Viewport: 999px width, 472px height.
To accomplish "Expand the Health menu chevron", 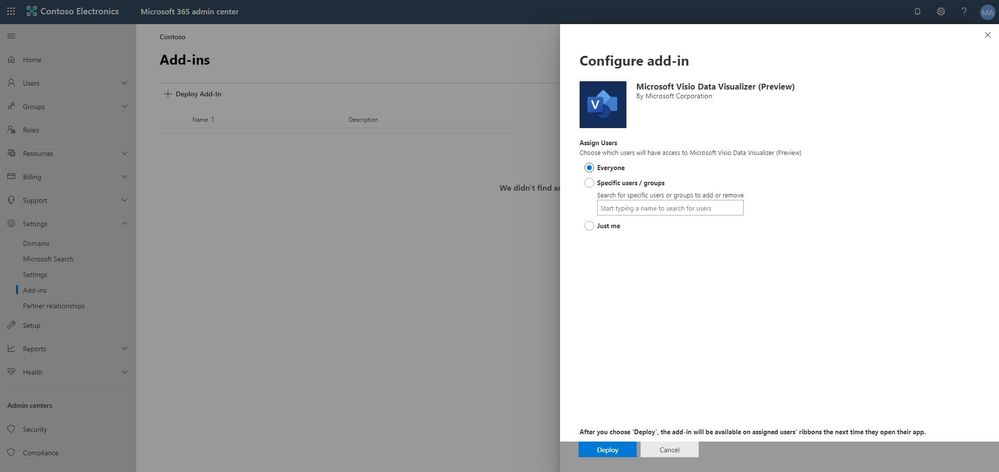I will point(124,372).
